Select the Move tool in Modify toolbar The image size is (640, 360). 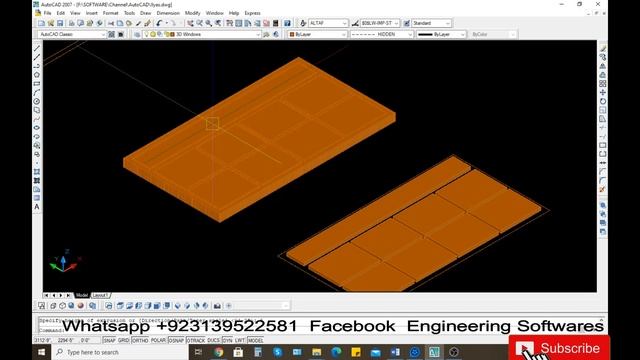(x=603, y=93)
